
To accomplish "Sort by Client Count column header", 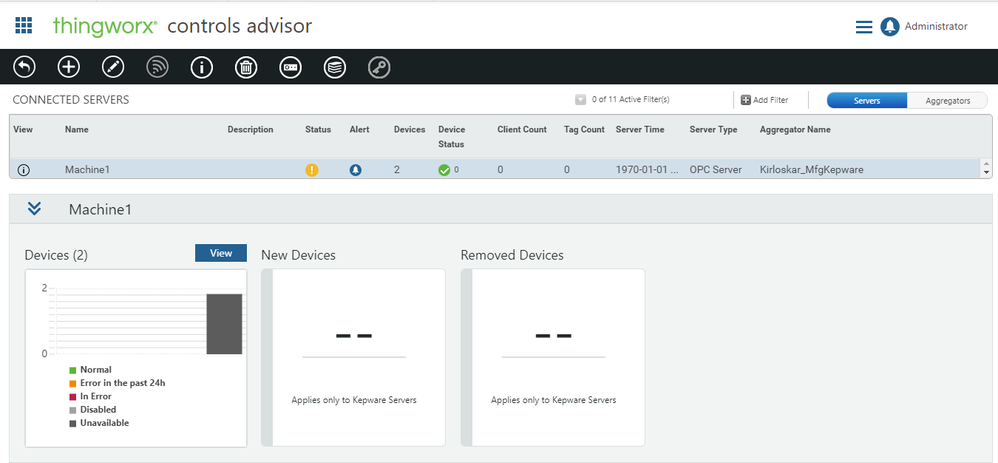I will [522, 129].
